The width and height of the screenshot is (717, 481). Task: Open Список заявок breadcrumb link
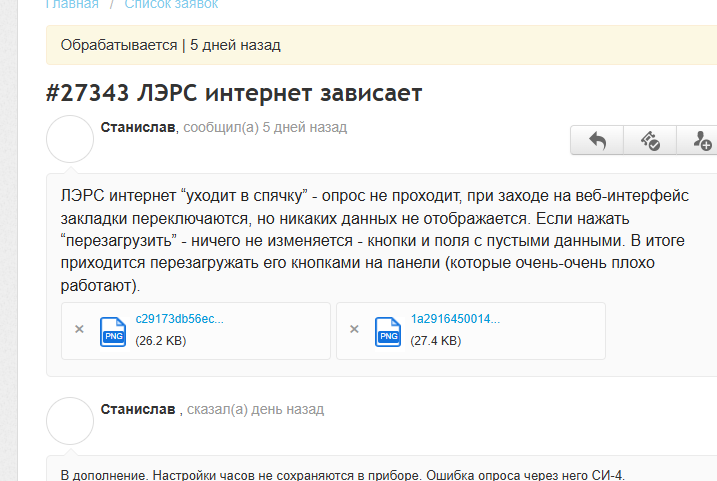pos(171,5)
